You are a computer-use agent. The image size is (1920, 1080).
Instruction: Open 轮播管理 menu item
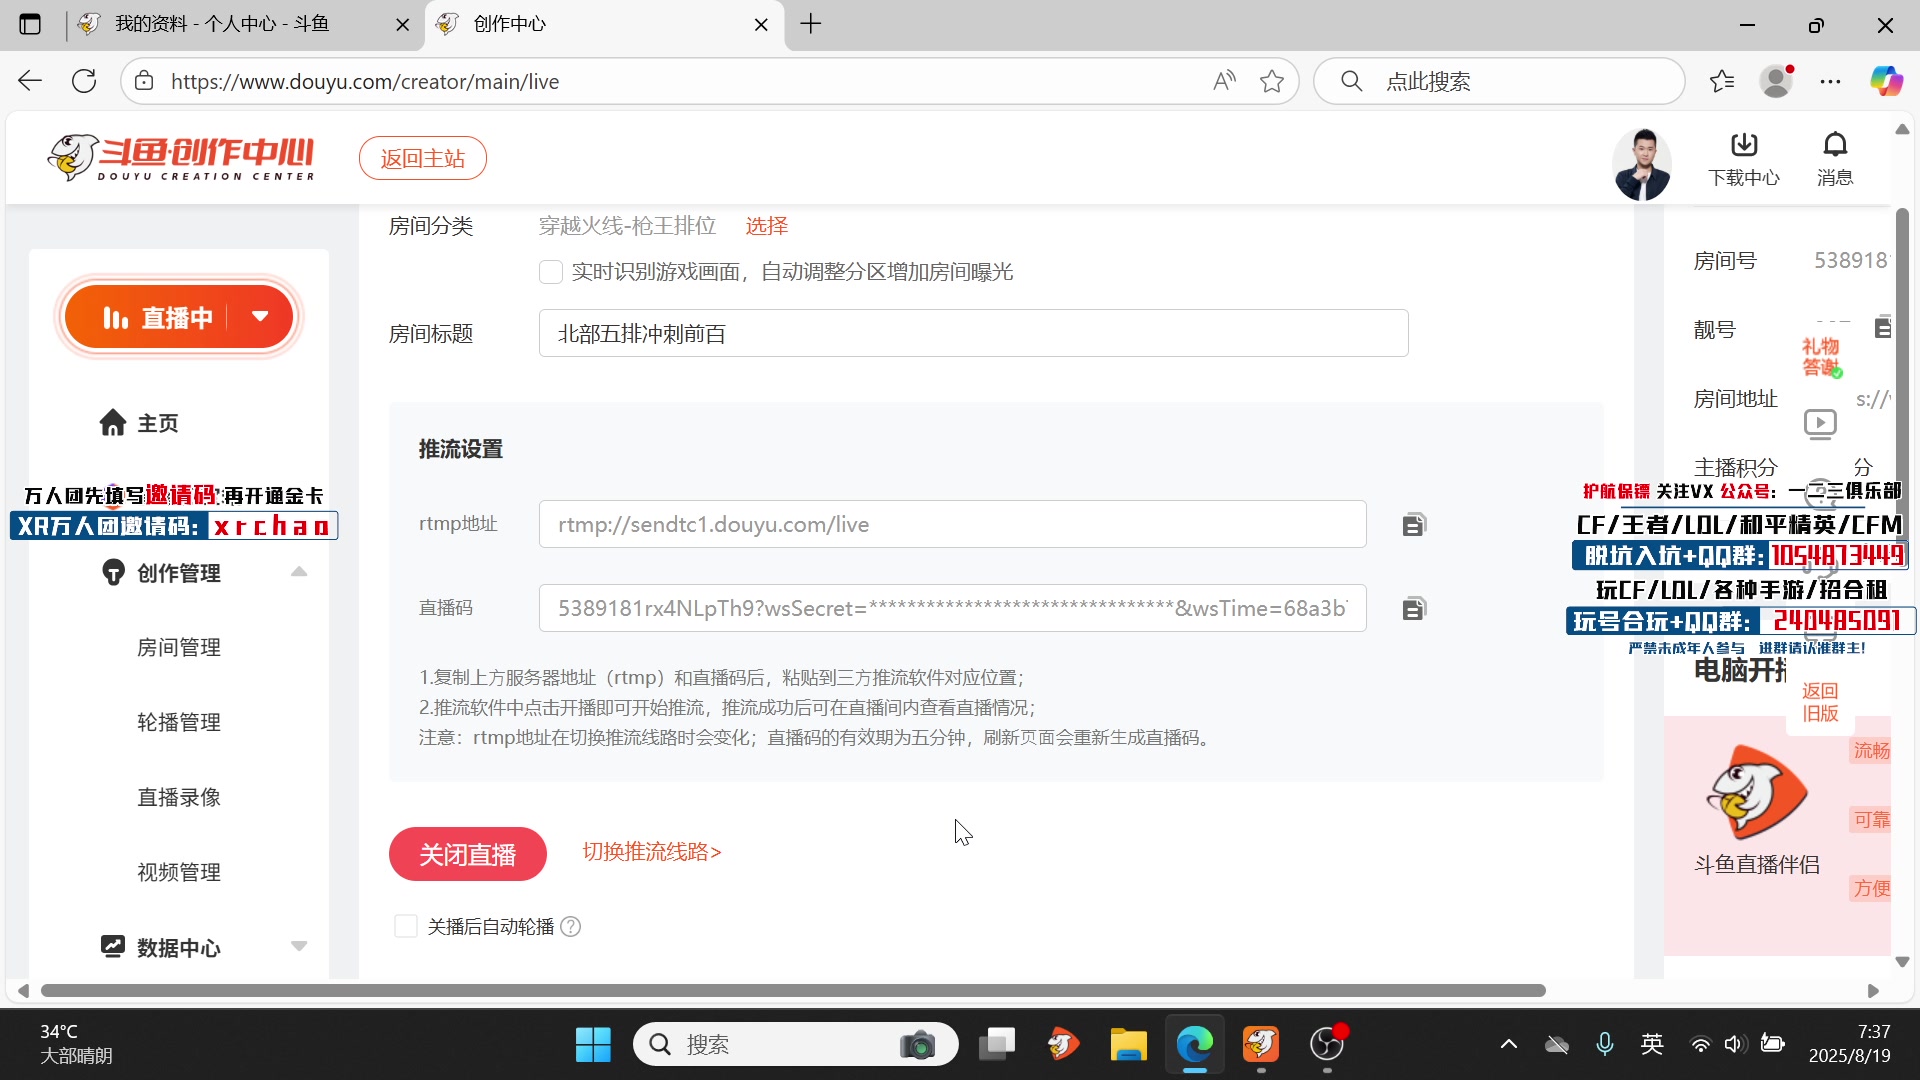pyautogui.click(x=179, y=723)
